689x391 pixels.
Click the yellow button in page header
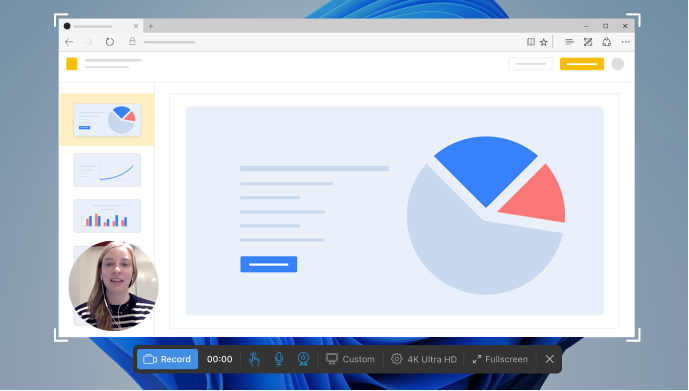tap(582, 64)
